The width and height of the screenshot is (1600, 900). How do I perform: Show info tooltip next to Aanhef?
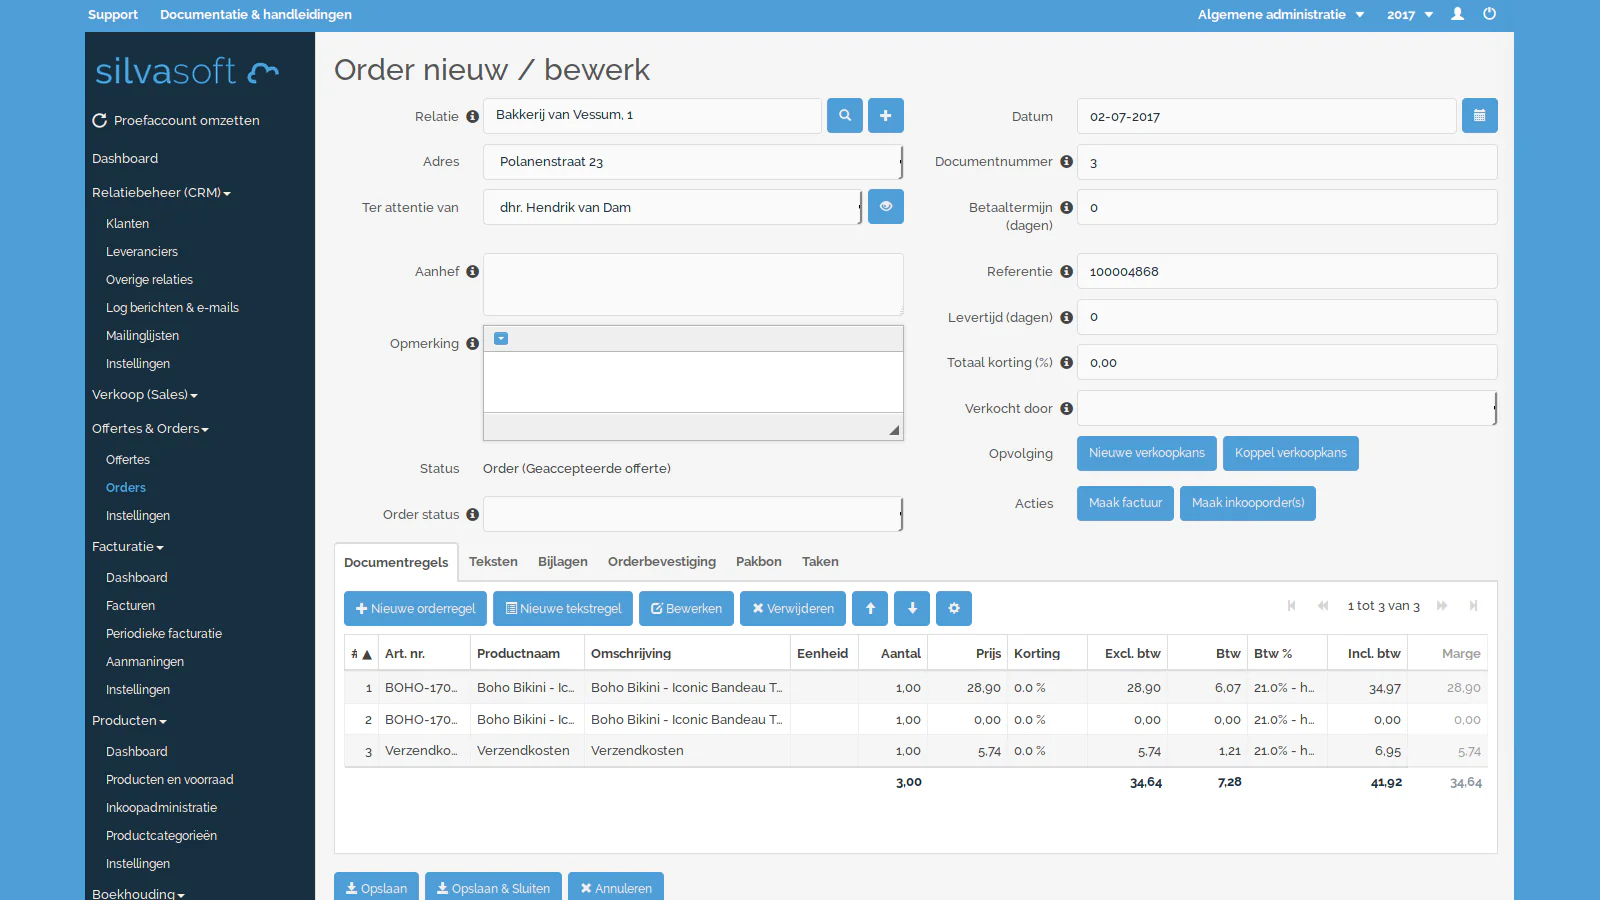click(x=473, y=272)
